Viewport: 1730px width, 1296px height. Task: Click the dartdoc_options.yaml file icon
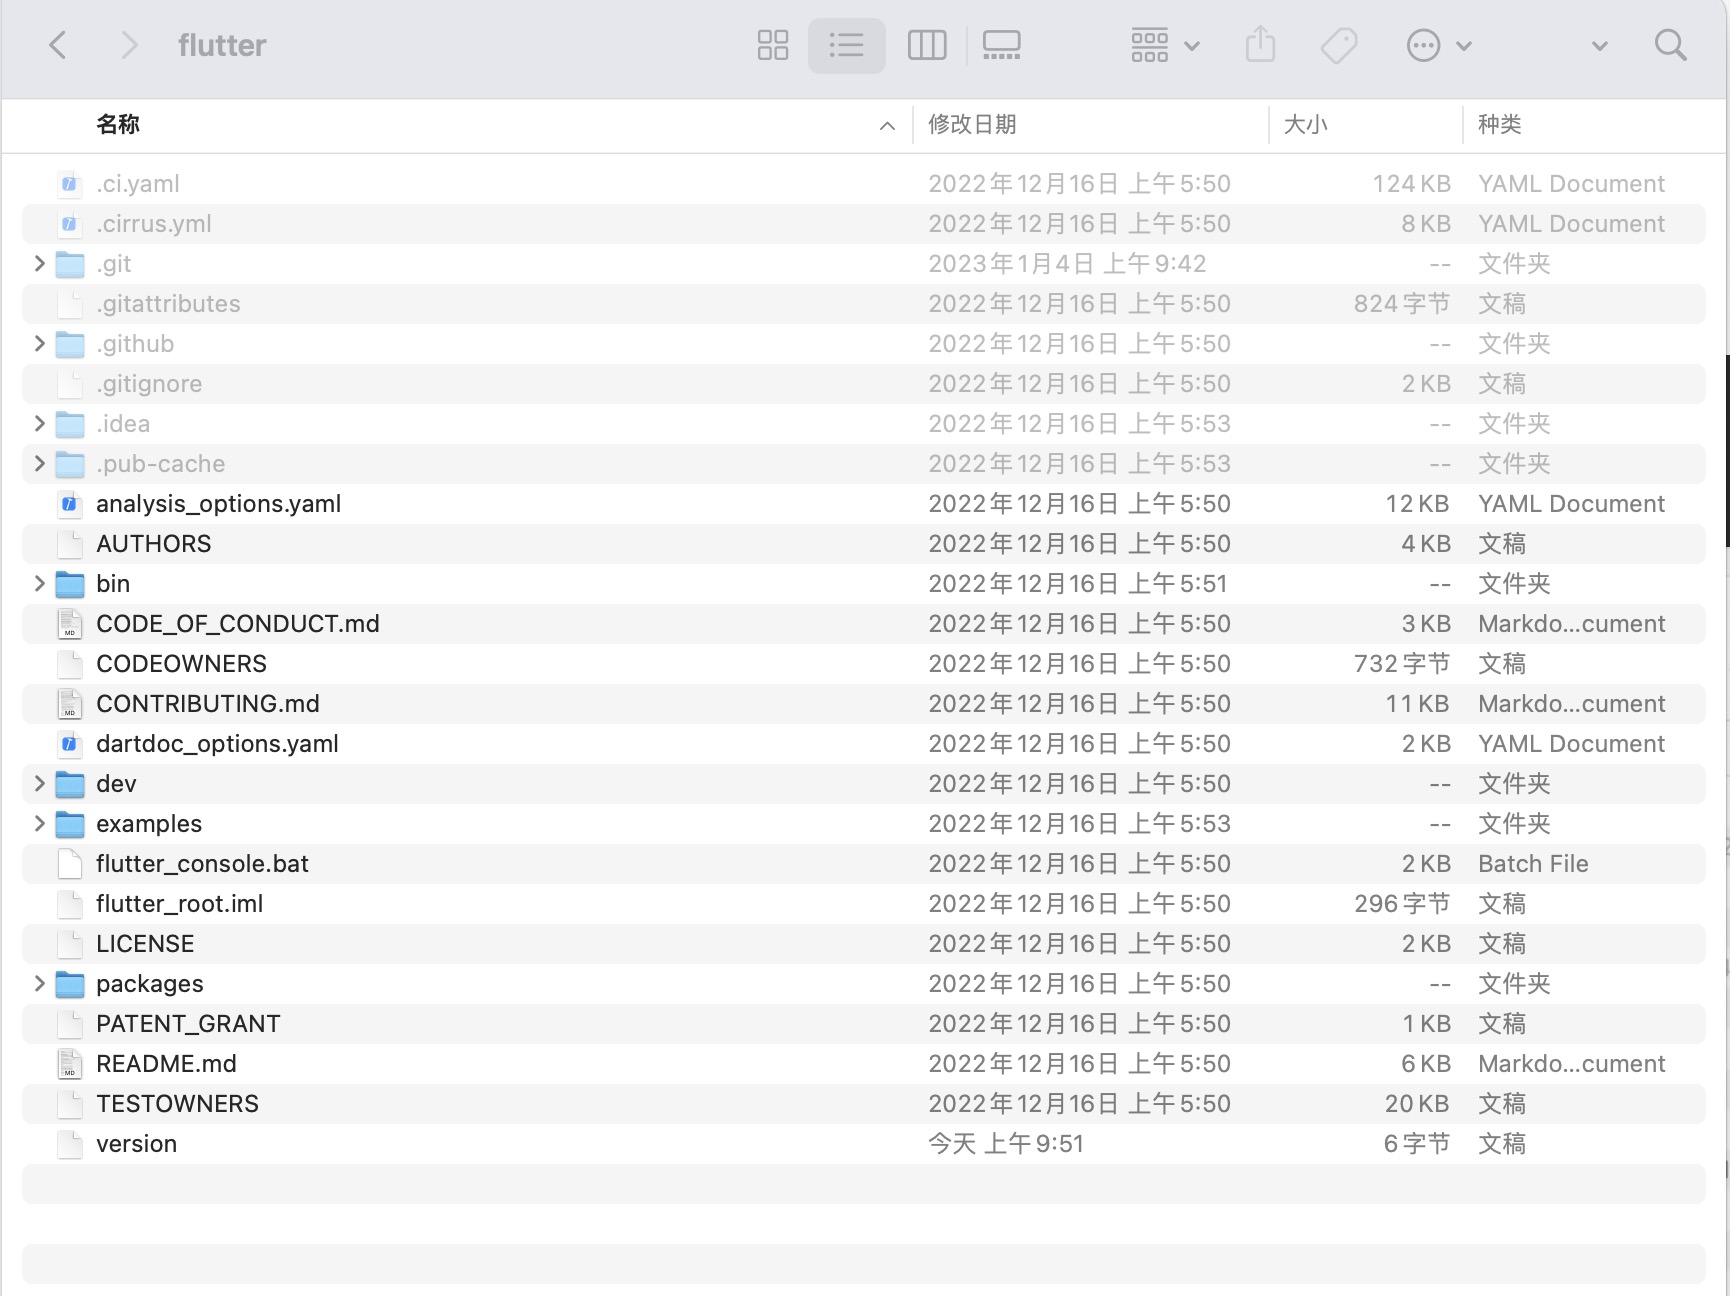[69, 744]
